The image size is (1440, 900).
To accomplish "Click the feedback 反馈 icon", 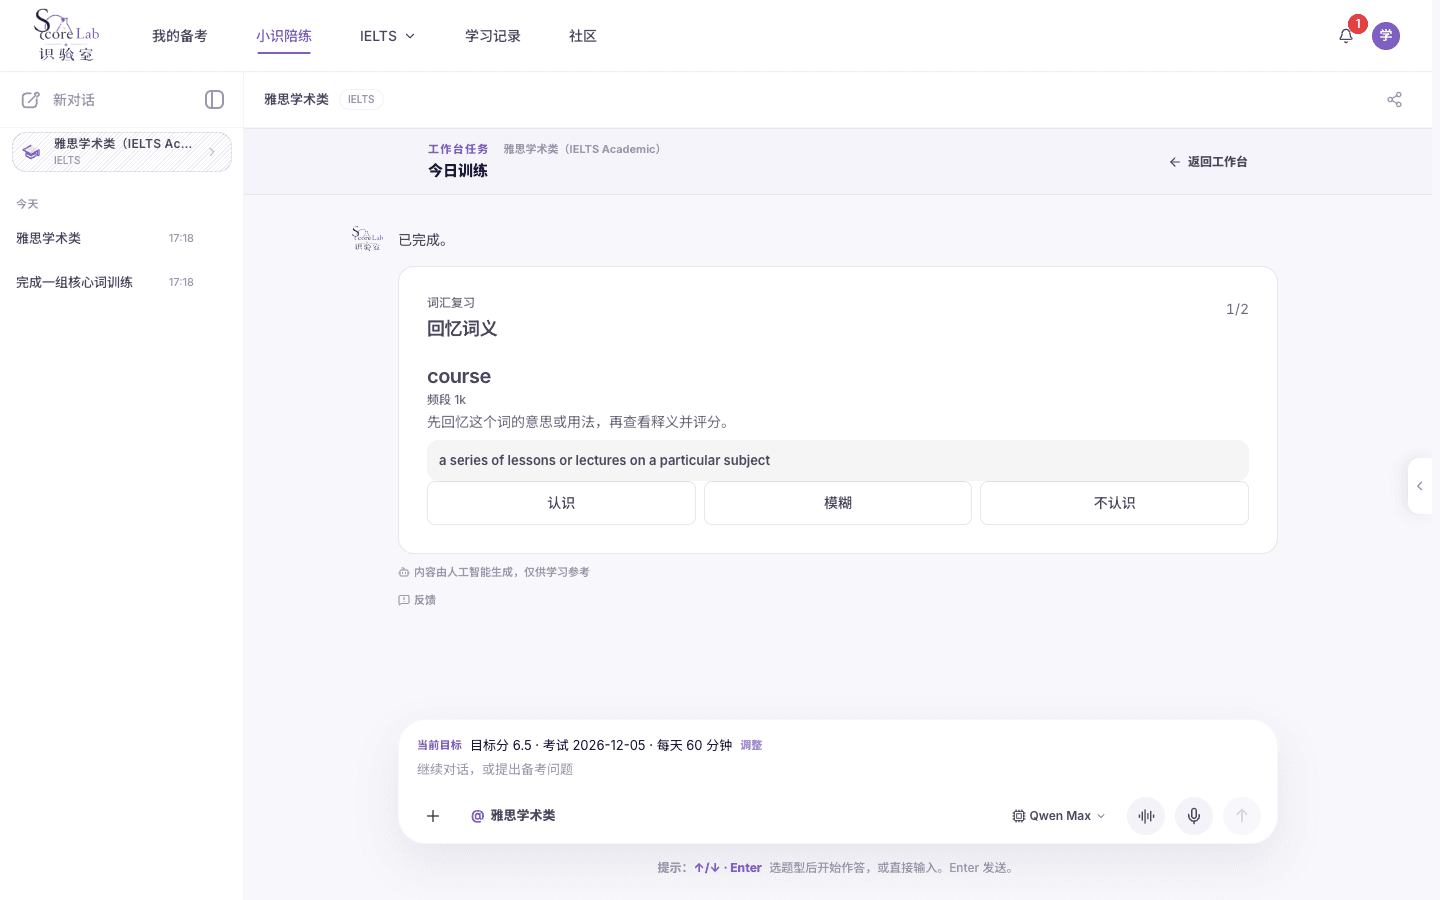I will 404,600.
